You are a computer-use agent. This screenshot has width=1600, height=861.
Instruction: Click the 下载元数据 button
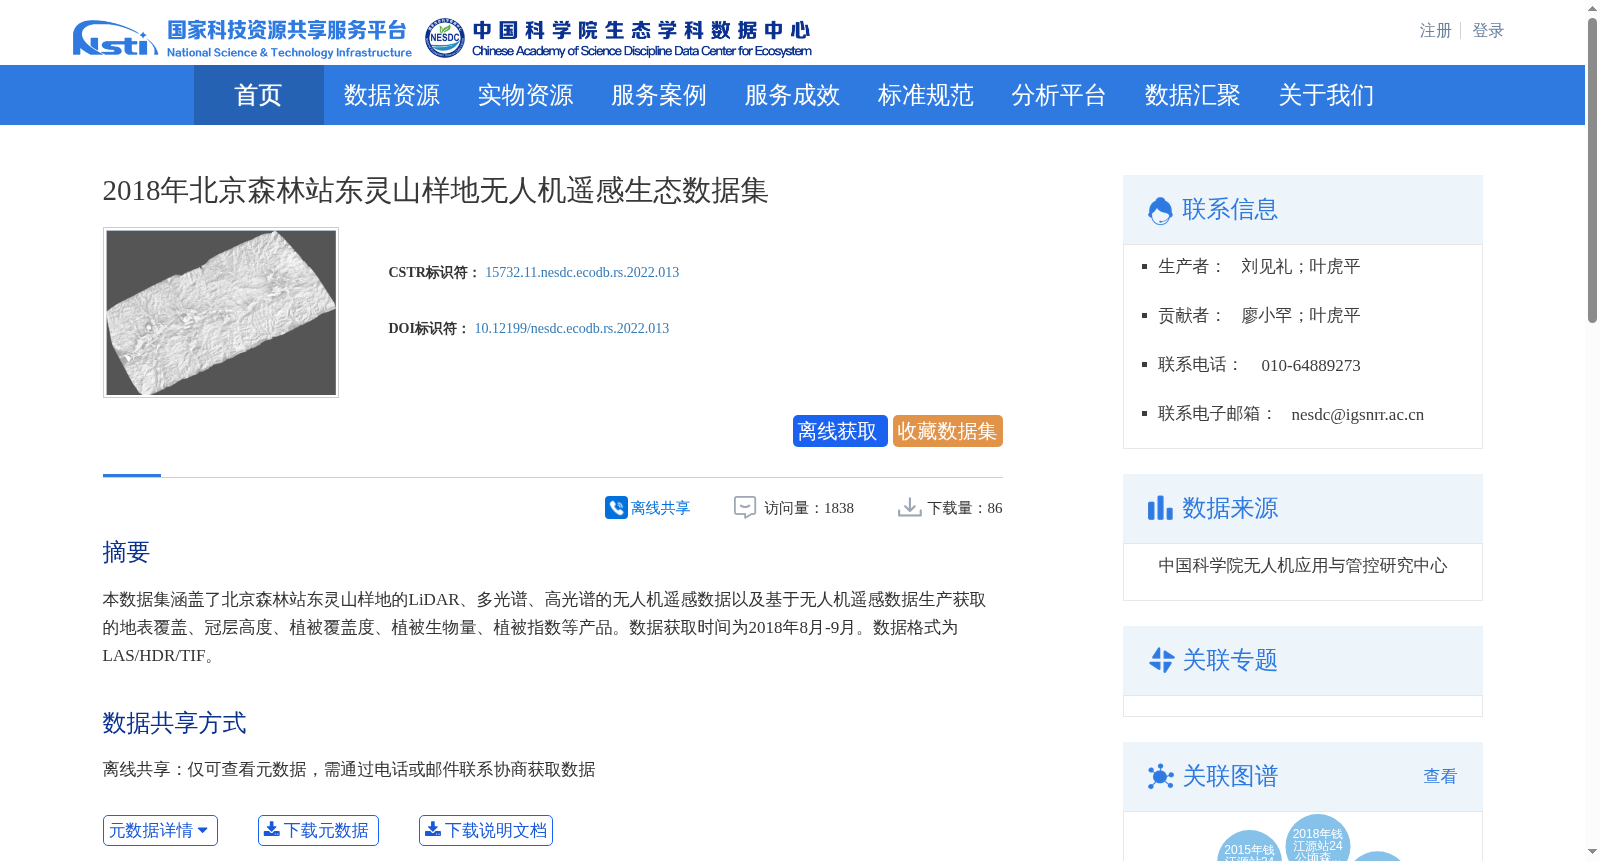click(x=318, y=830)
